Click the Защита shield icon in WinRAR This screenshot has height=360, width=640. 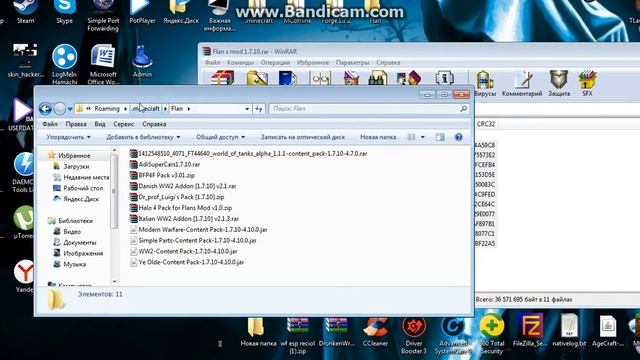coord(559,80)
